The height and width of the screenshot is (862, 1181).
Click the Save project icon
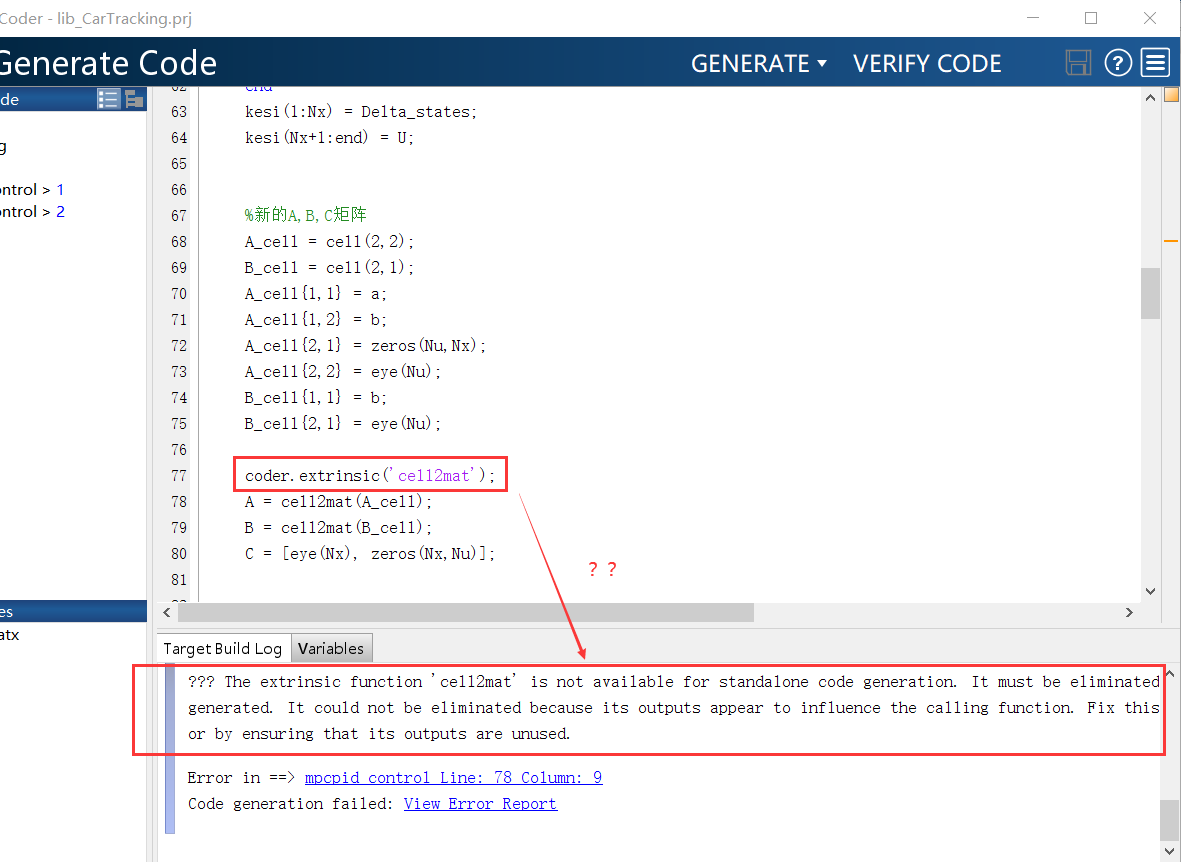pos(1078,62)
